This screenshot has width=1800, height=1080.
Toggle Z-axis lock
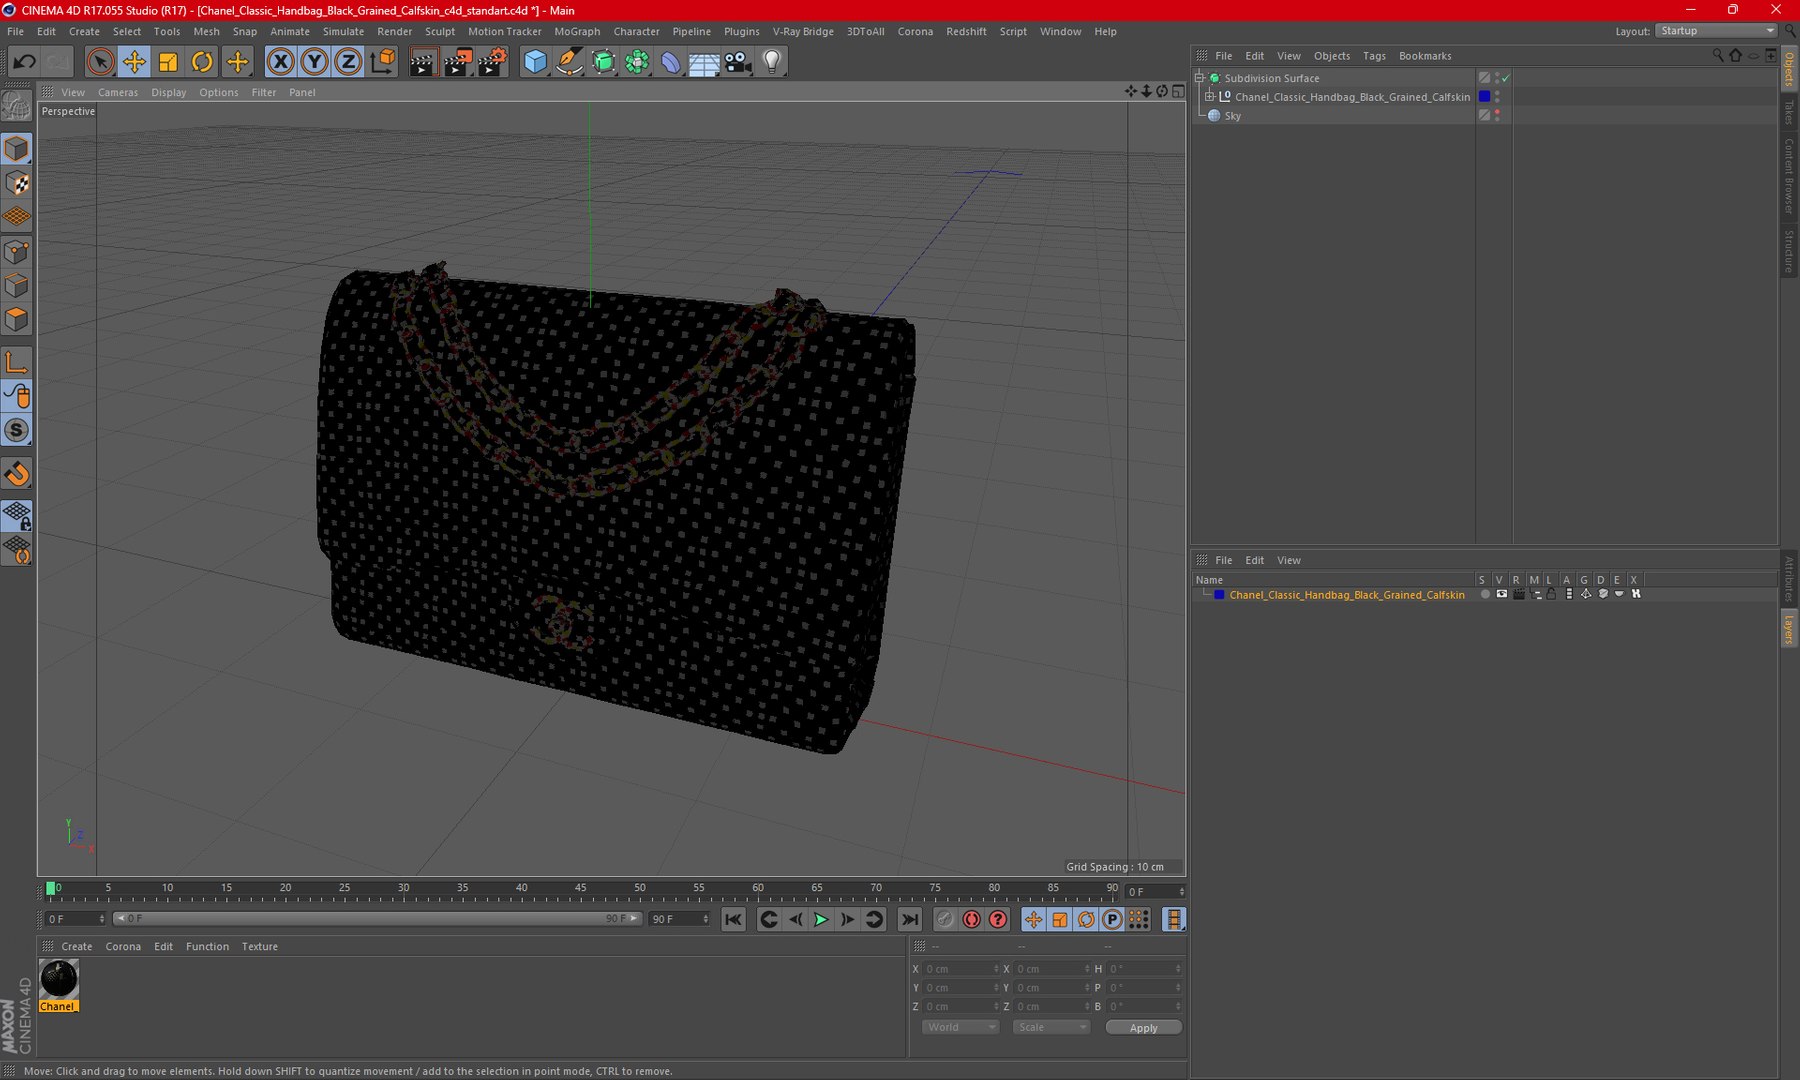coord(347,62)
